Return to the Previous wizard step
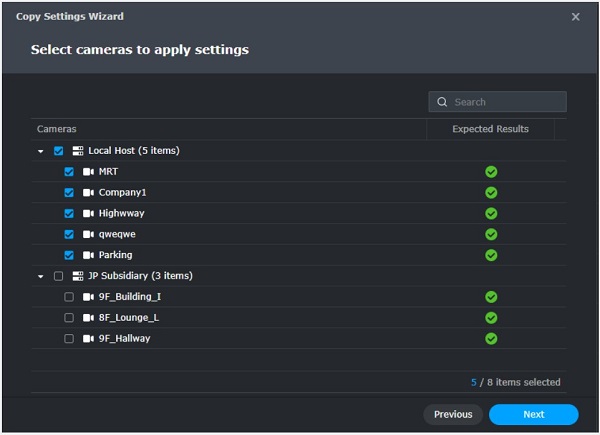The width and height of the screenshot is (600, 435). [453, 414]
